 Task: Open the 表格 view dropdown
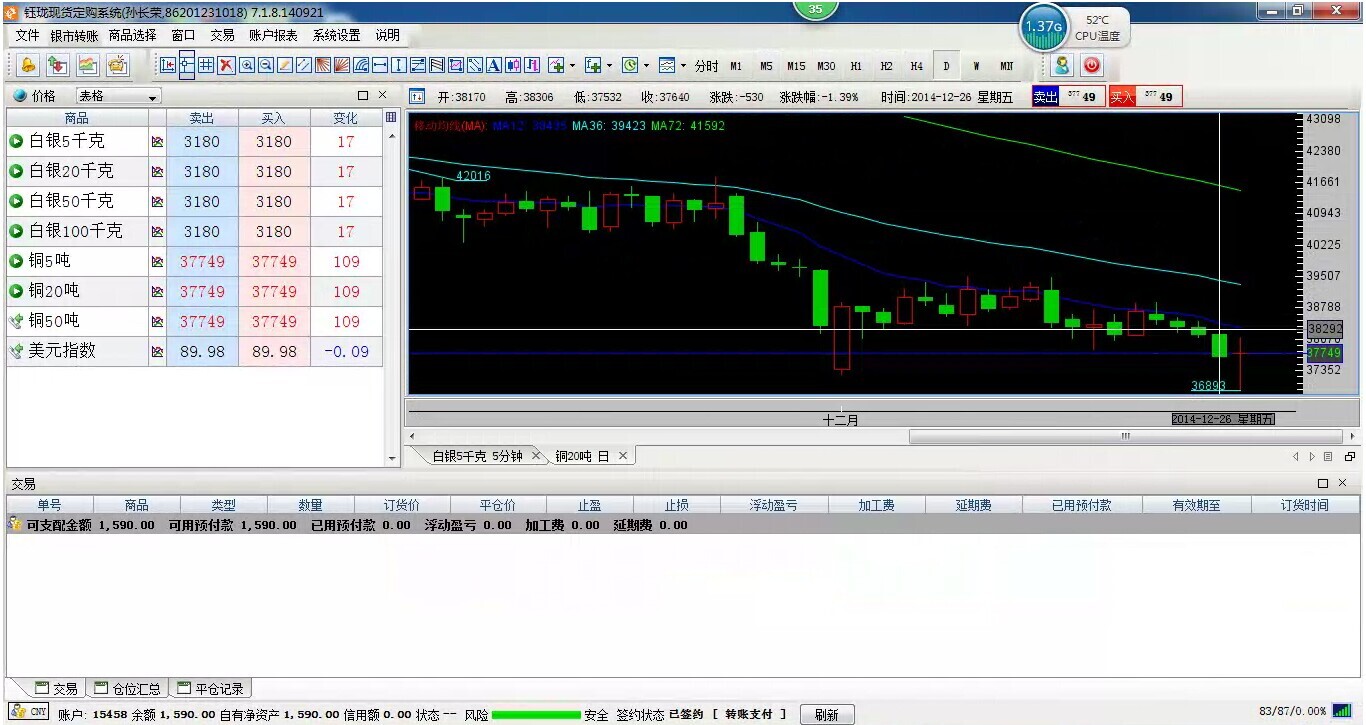coord(118,96)
